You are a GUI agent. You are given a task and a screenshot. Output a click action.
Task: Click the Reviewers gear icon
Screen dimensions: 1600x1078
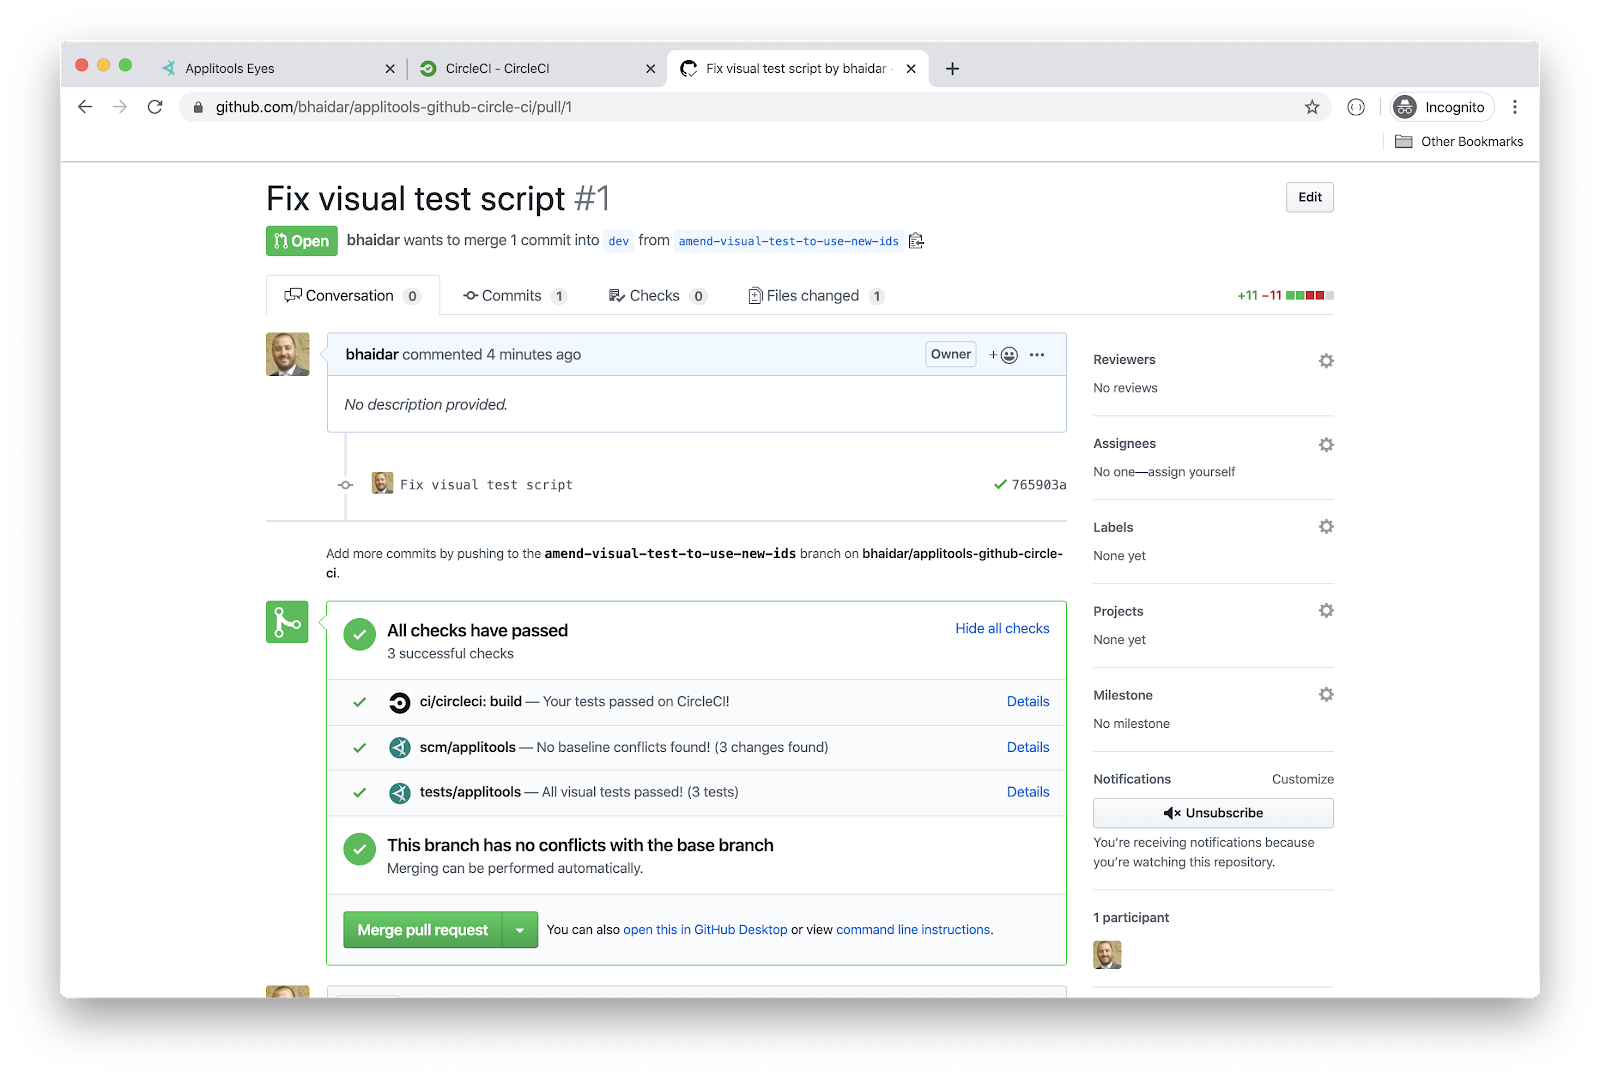[x=1326, y=361]
